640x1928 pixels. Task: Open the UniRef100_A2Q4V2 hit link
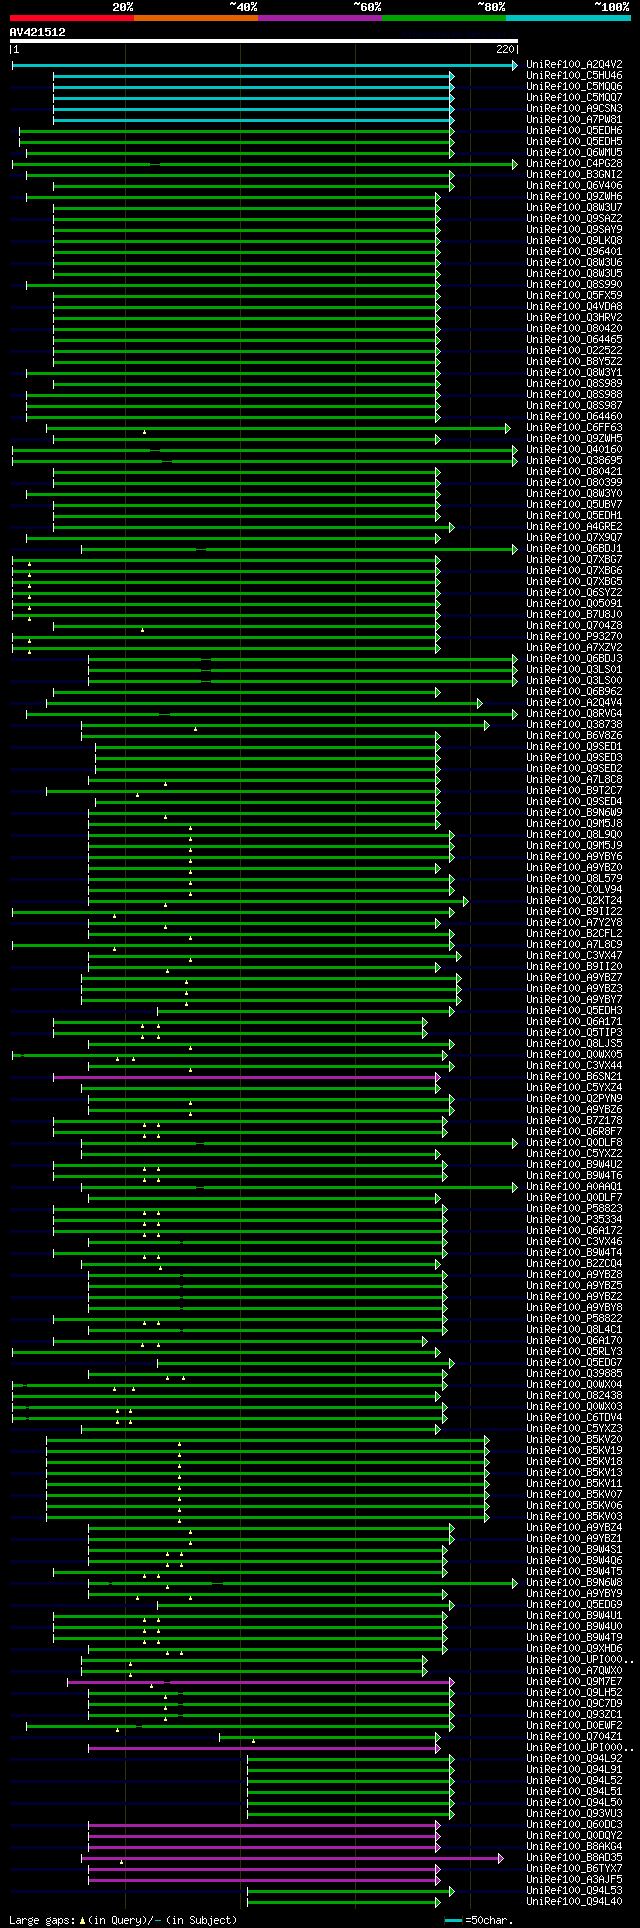574,65
